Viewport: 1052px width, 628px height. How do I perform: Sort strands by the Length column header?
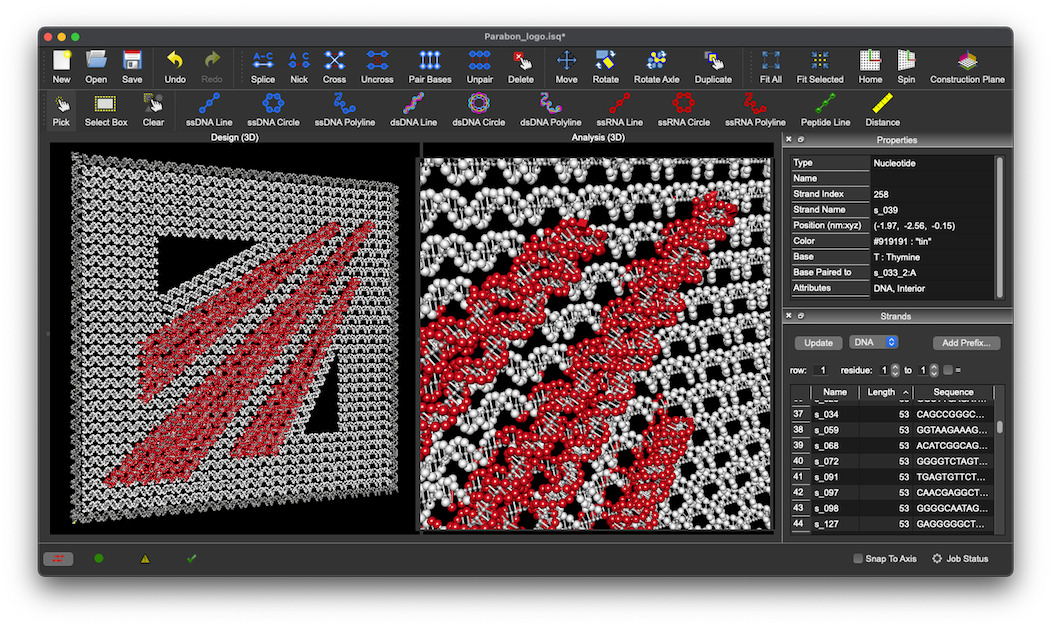882,392
